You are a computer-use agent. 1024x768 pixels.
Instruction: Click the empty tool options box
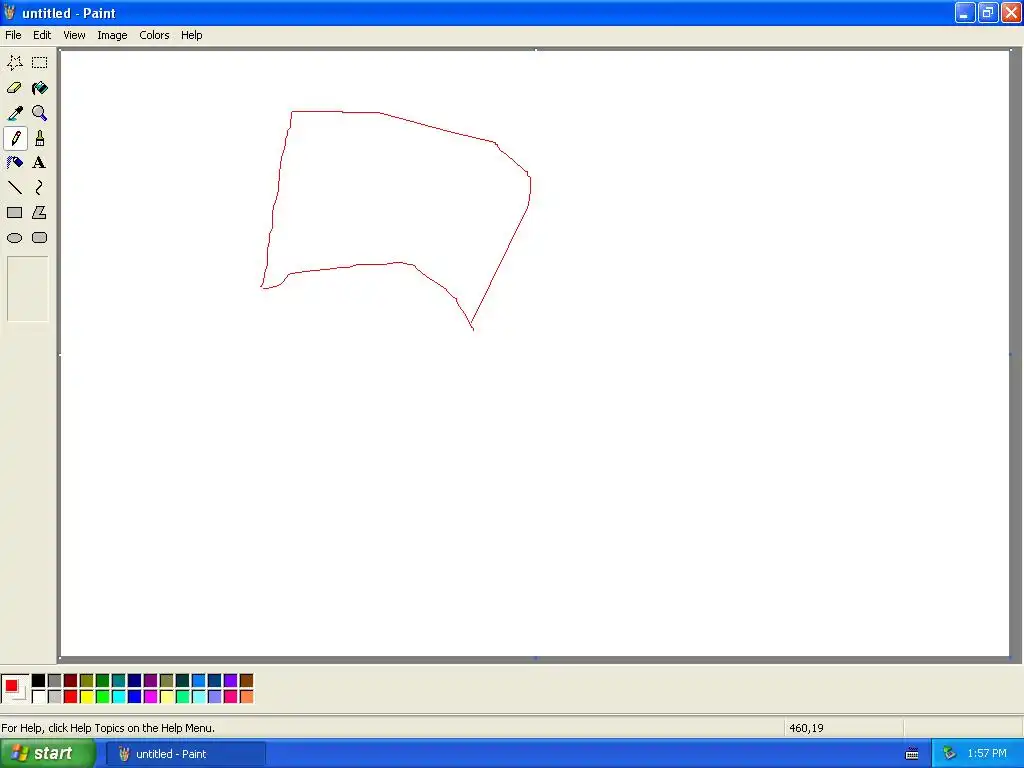pos(27,289)
